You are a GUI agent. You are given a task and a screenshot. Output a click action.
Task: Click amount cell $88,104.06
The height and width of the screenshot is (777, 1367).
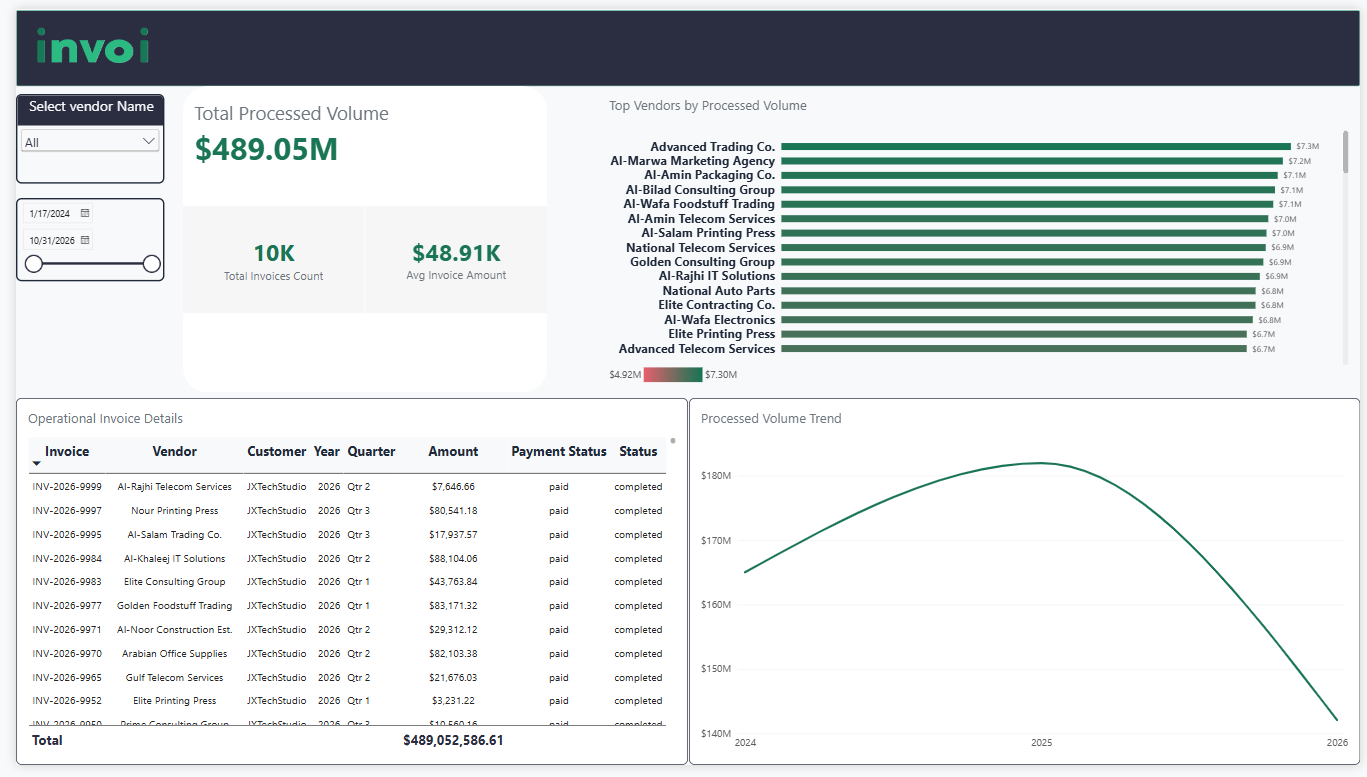pos(453,559)
